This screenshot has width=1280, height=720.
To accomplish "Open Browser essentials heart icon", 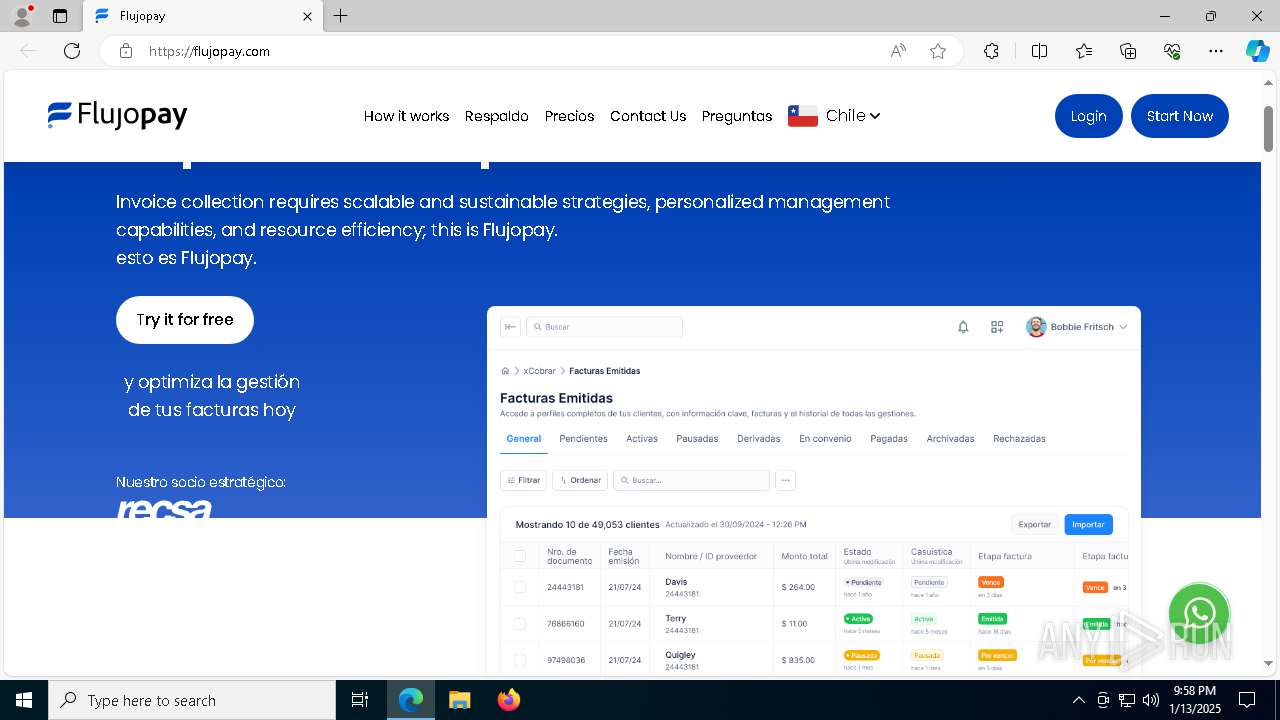I will (1172, 51).
